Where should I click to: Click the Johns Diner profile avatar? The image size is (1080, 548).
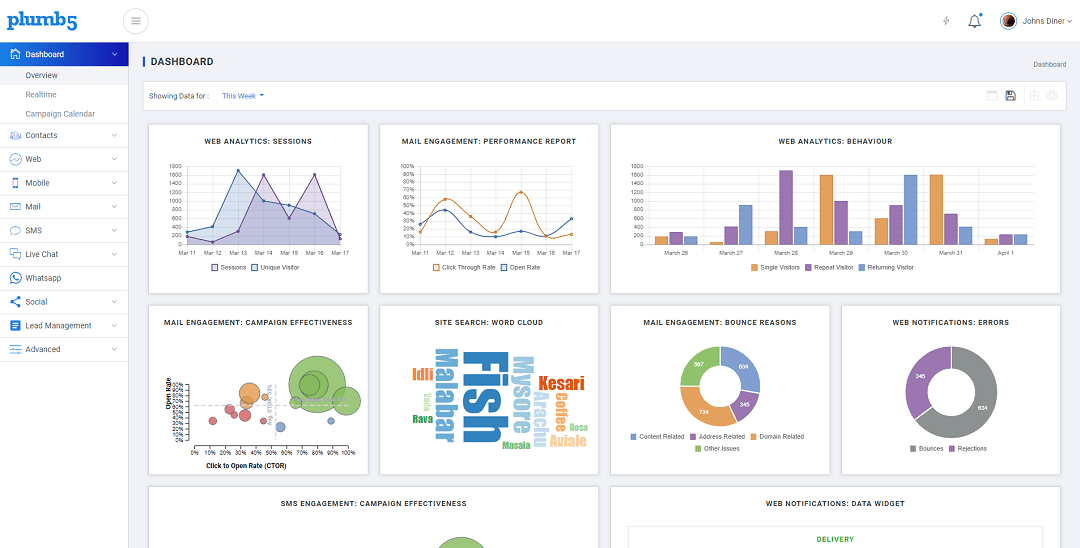coord(1008,21)
